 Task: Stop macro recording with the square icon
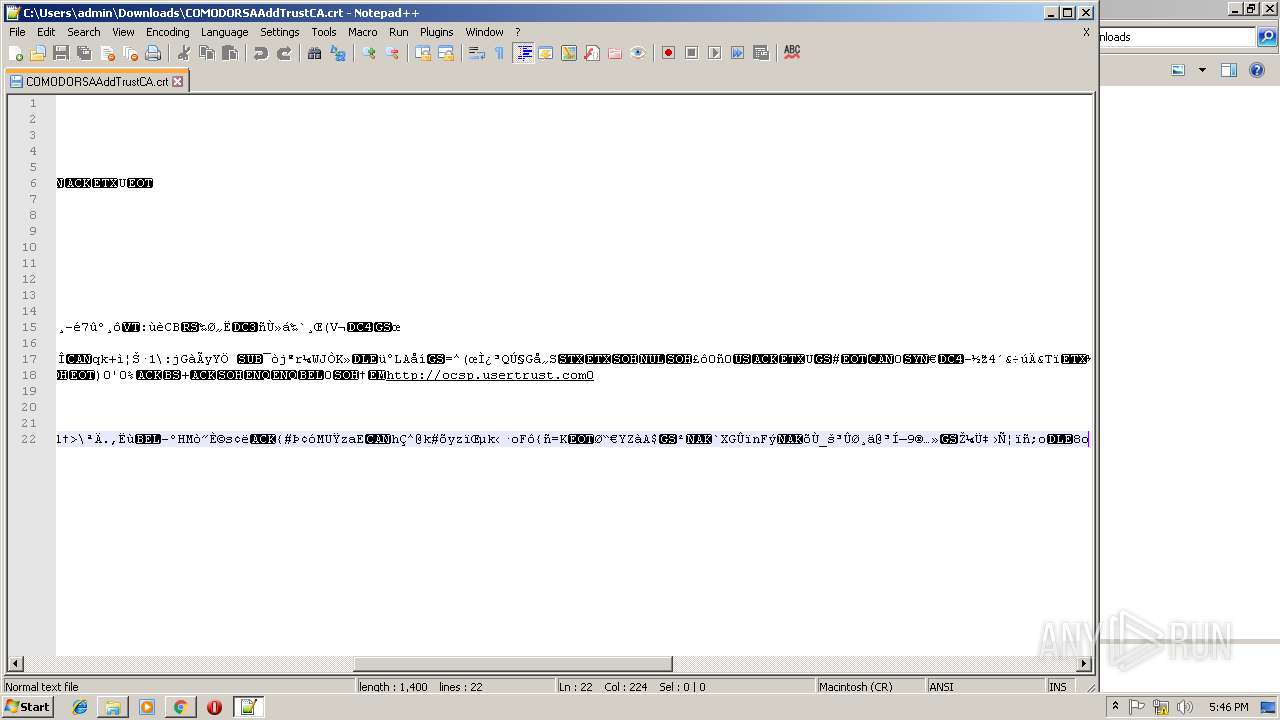pos(691,53)
